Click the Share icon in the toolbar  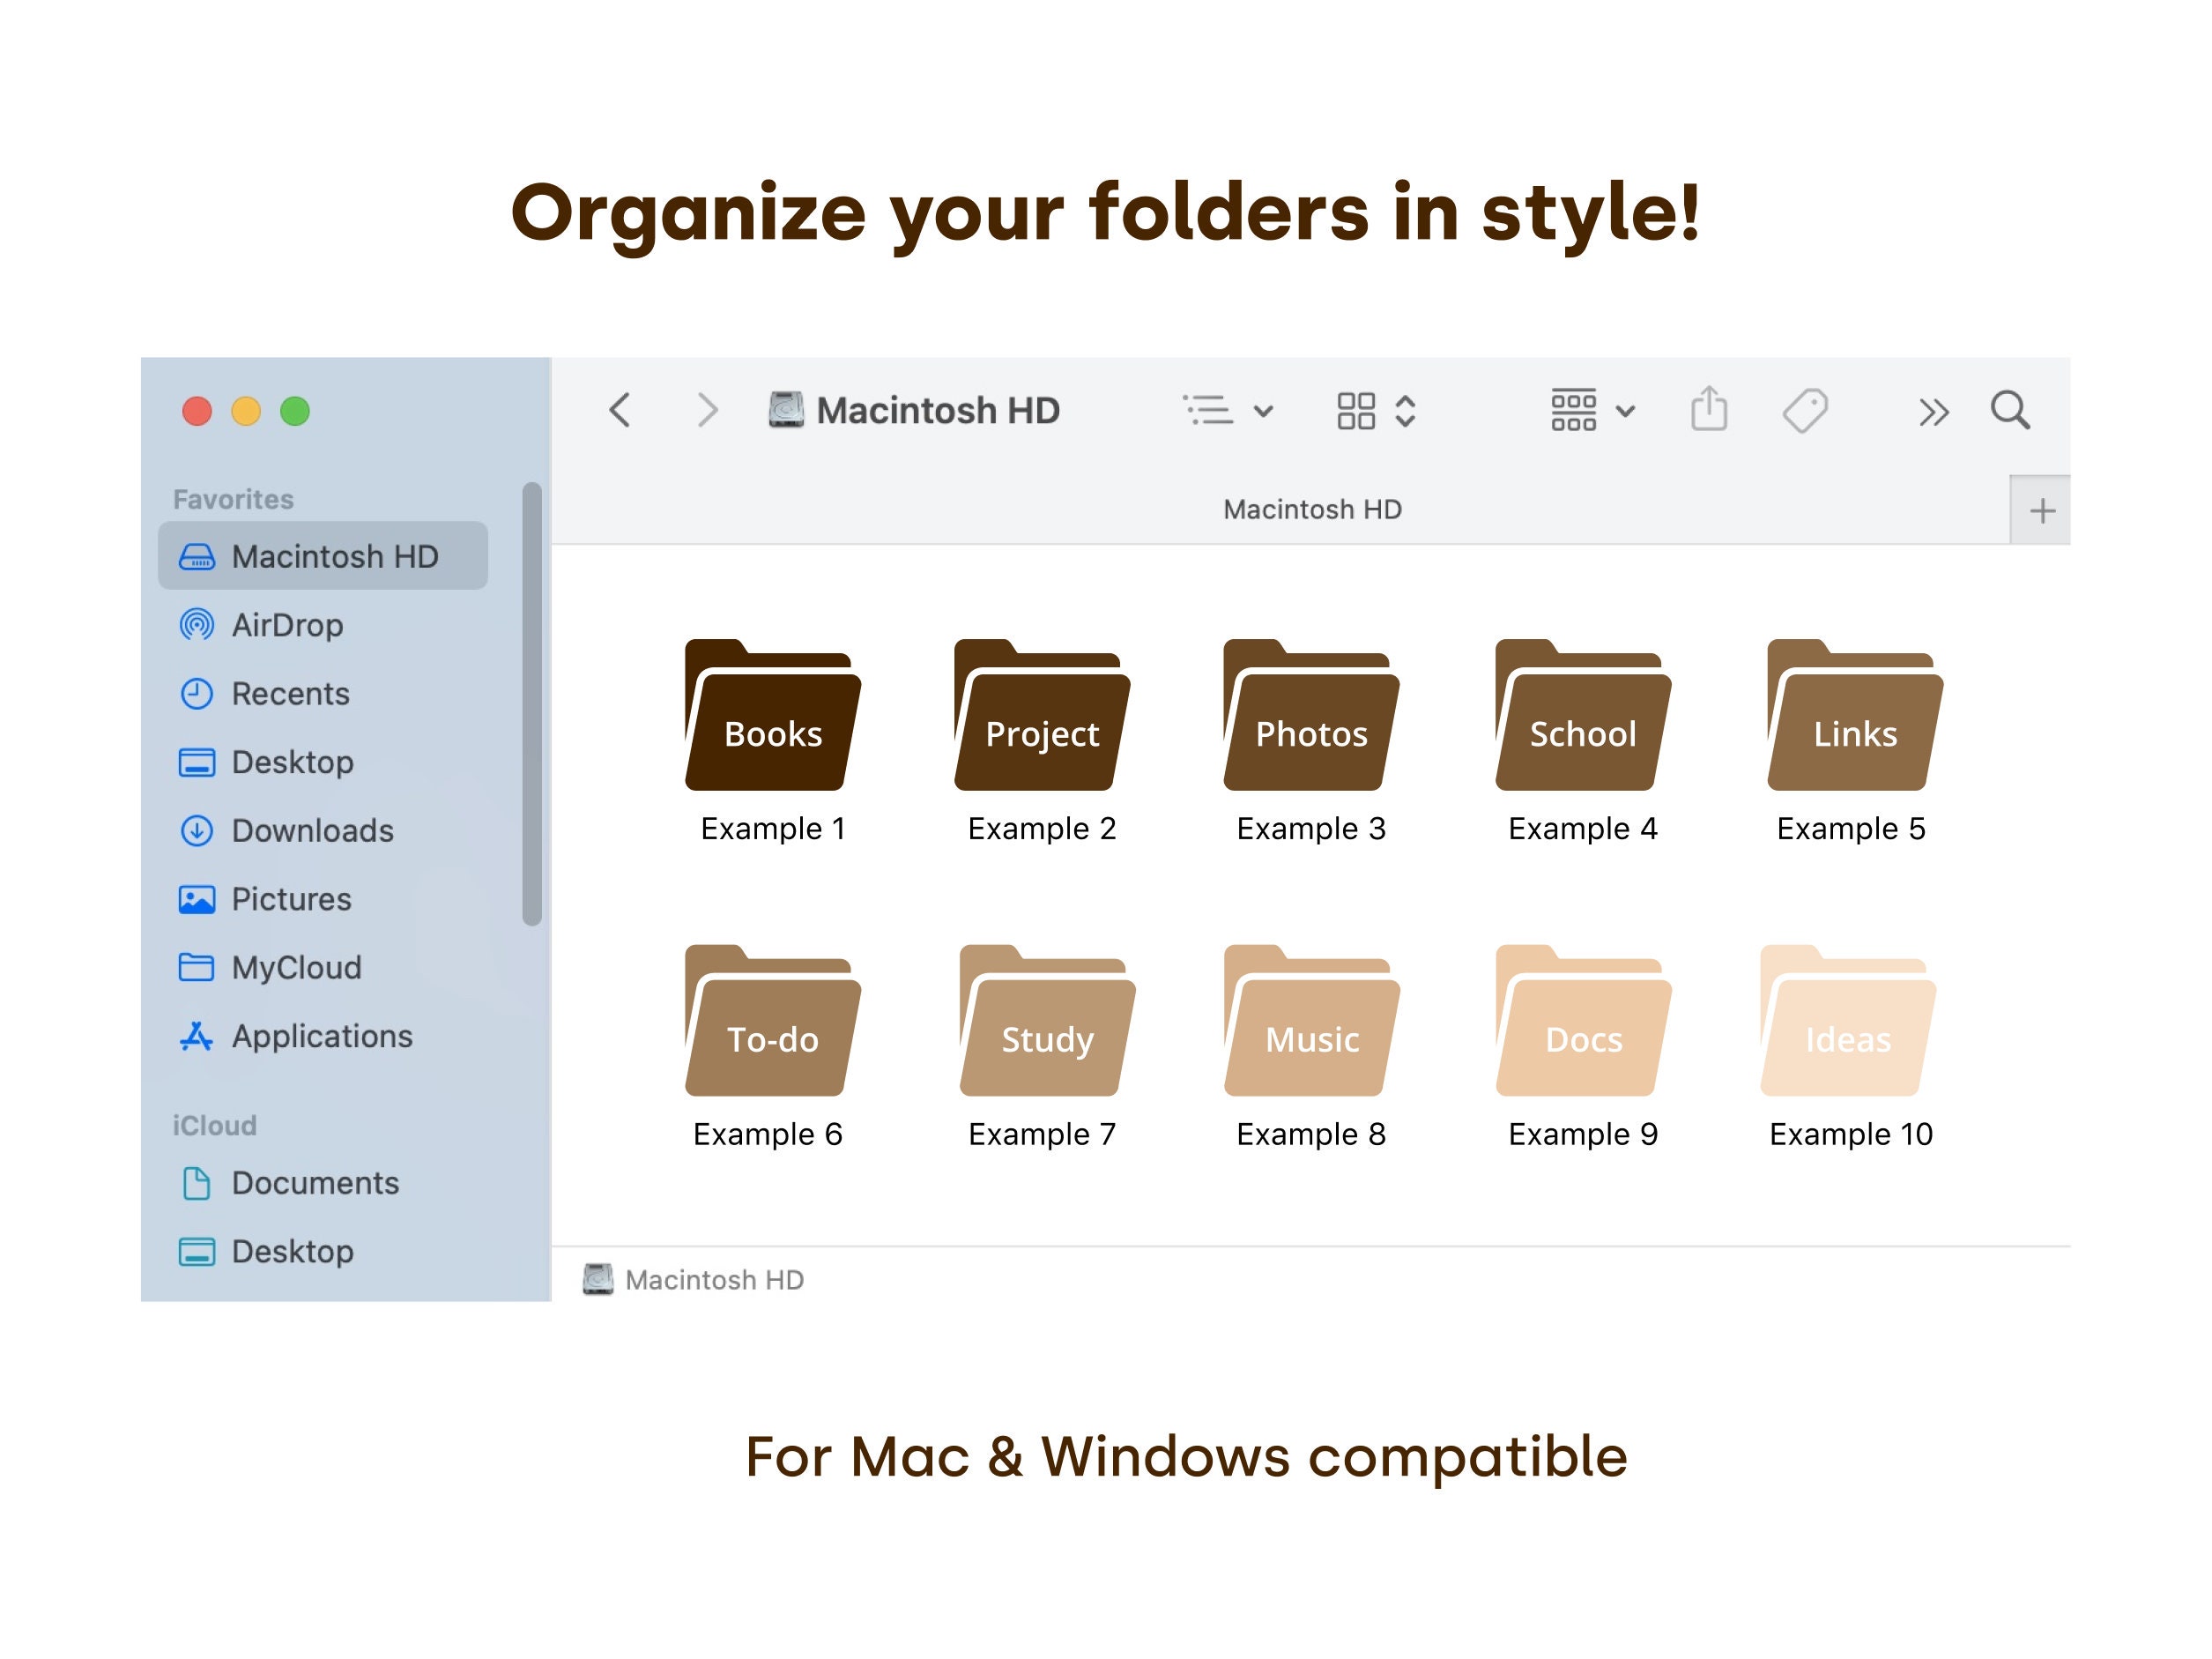1710,409
